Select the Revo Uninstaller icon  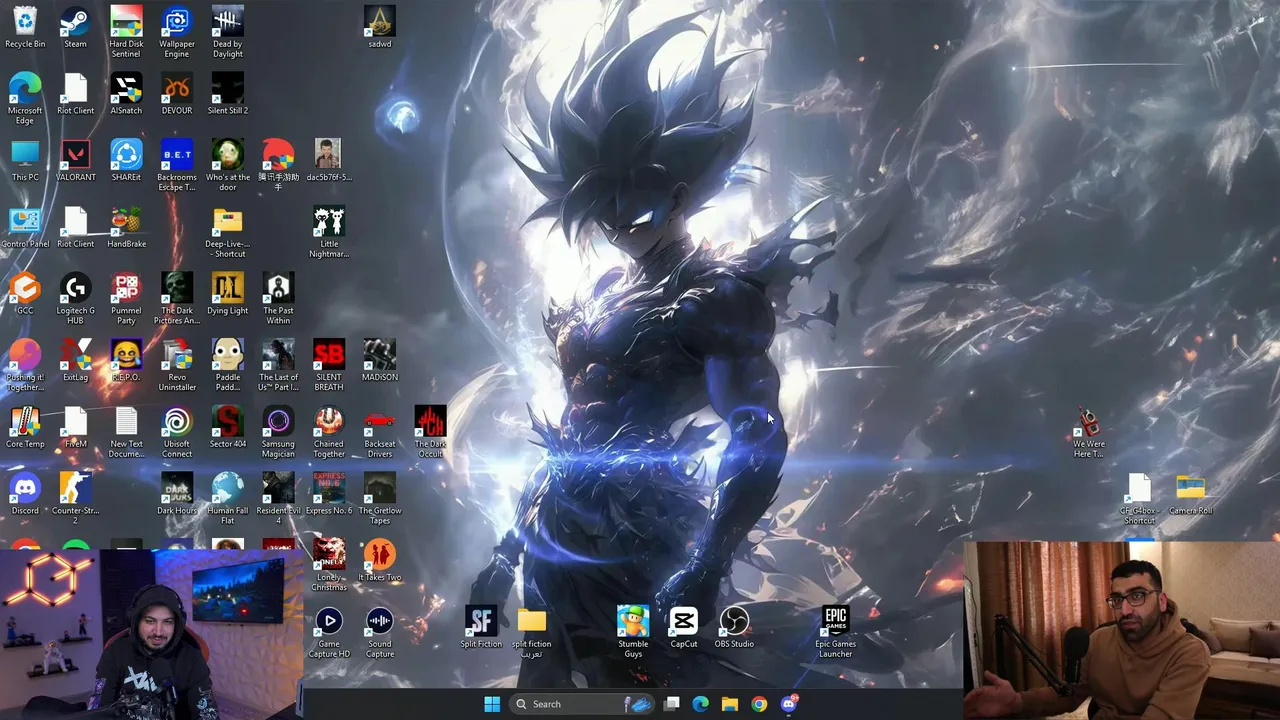point(177,366)
